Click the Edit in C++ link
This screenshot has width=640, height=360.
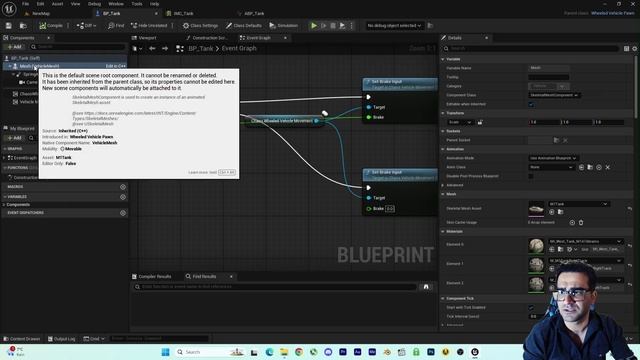pos(116,66)
